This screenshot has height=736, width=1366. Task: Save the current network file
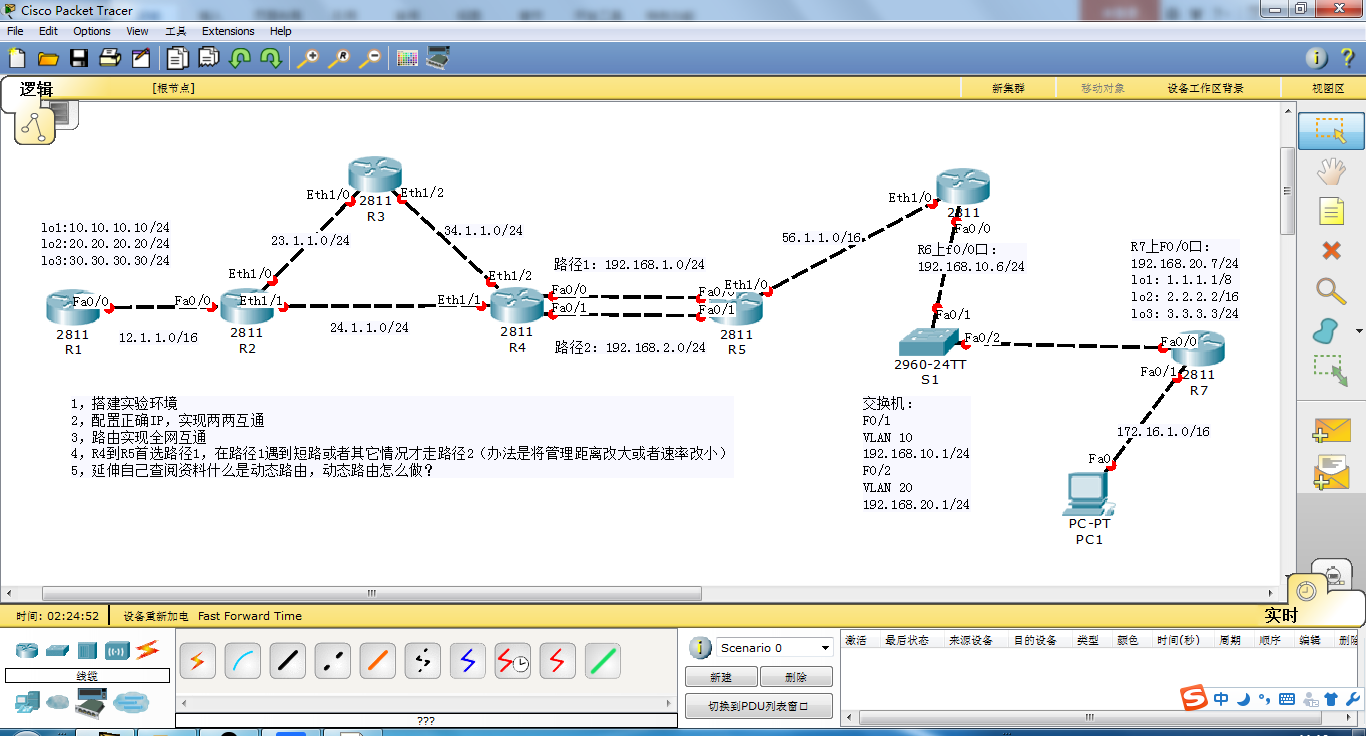(79, 58)
